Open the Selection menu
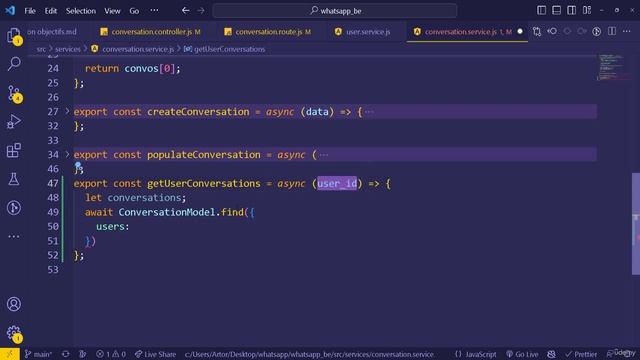 (x=81, y=11)
